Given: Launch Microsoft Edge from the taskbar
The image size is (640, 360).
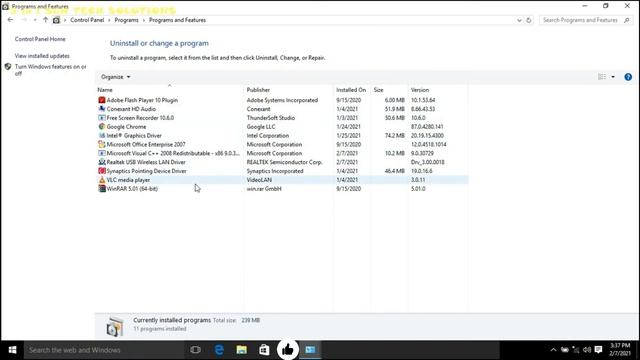Looking at the screenshot, I should point(219,350).
